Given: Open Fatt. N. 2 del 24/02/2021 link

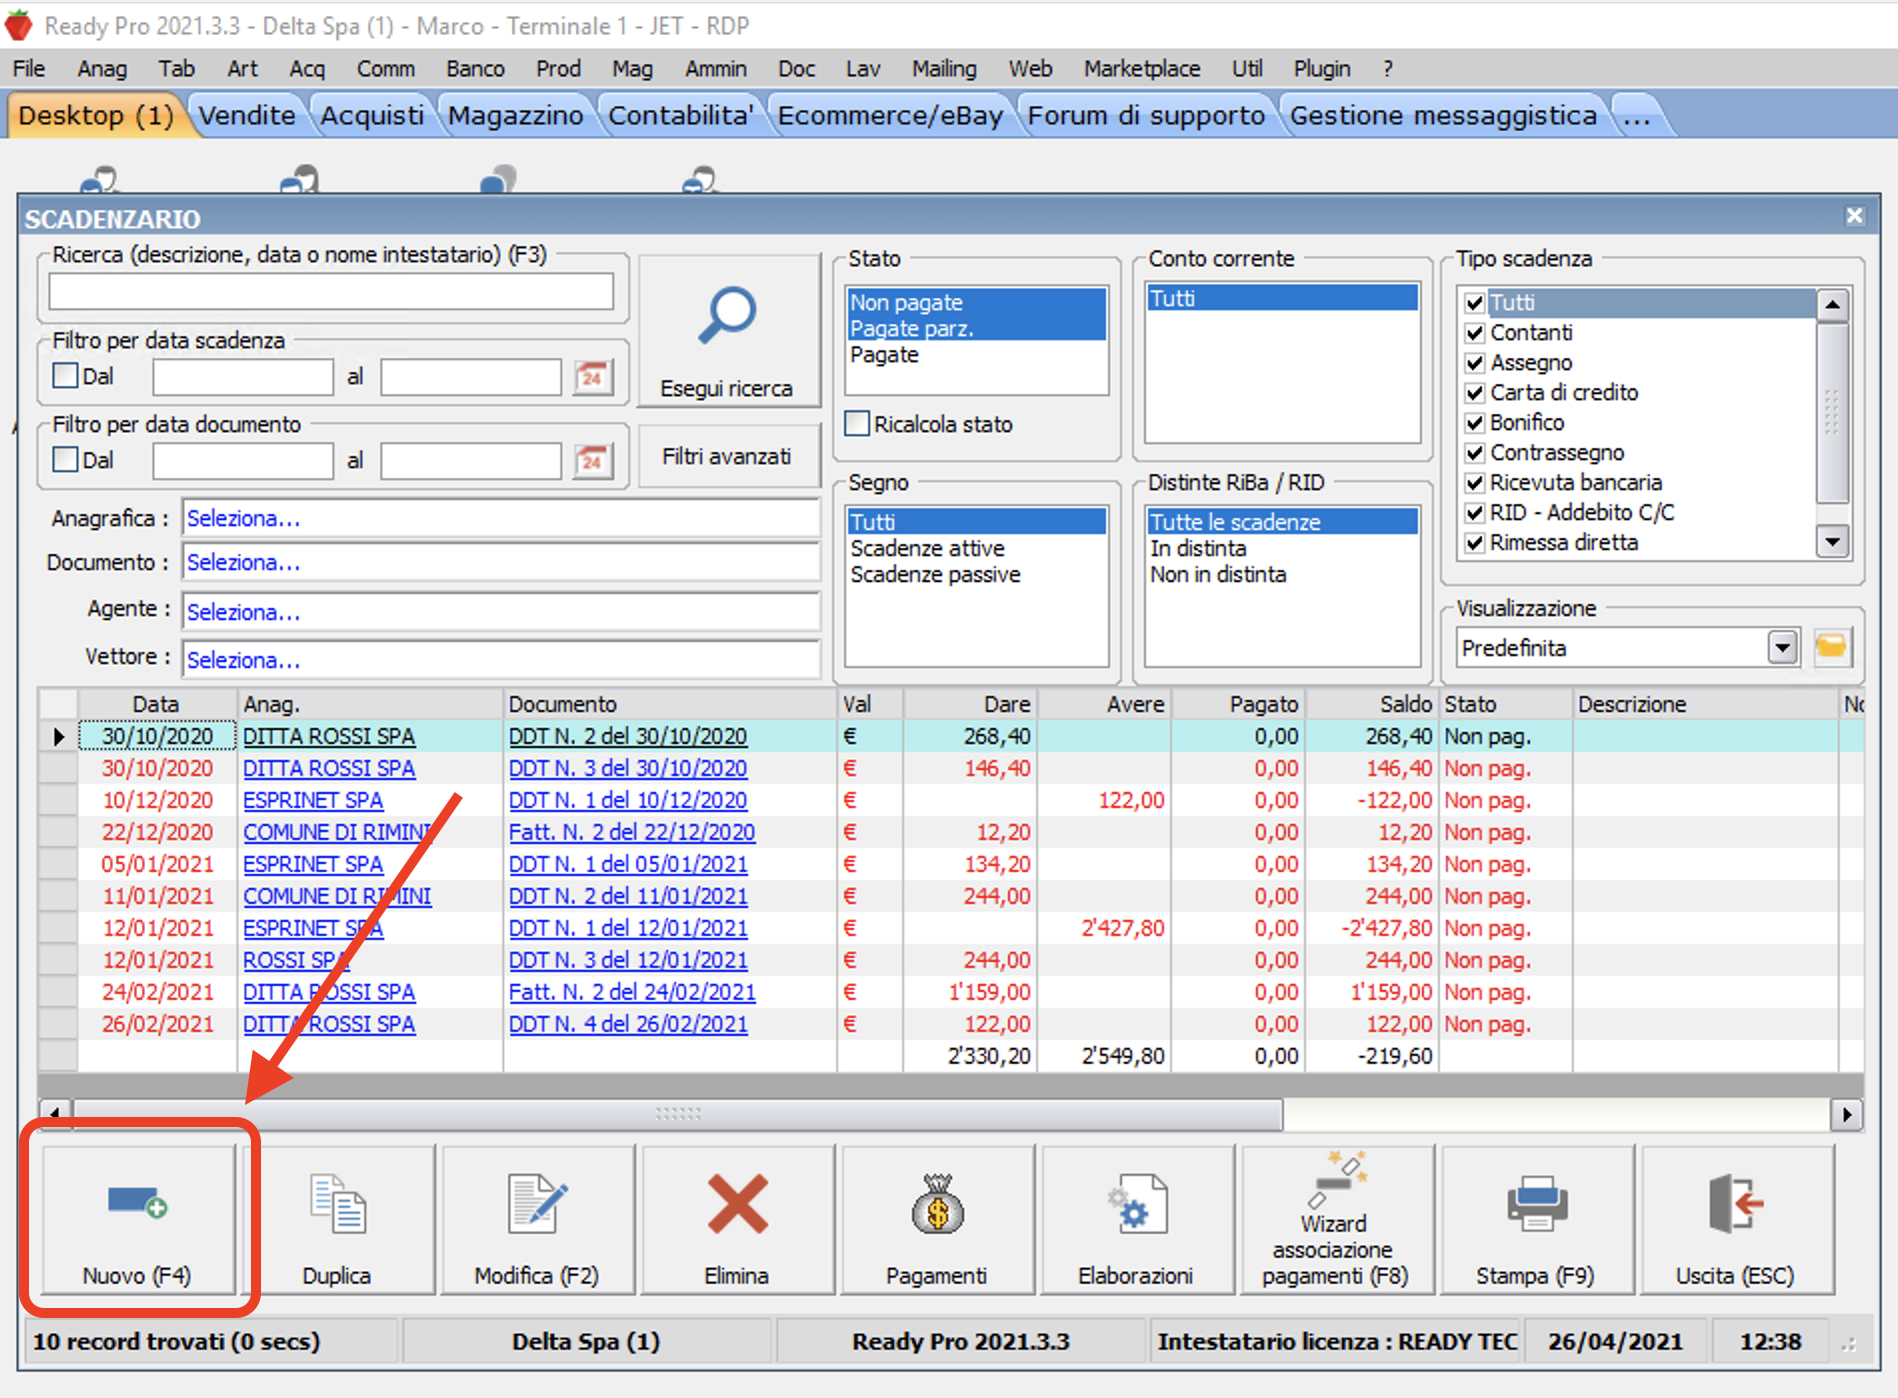Looking at the screenshot, I should tap(632, 992).
